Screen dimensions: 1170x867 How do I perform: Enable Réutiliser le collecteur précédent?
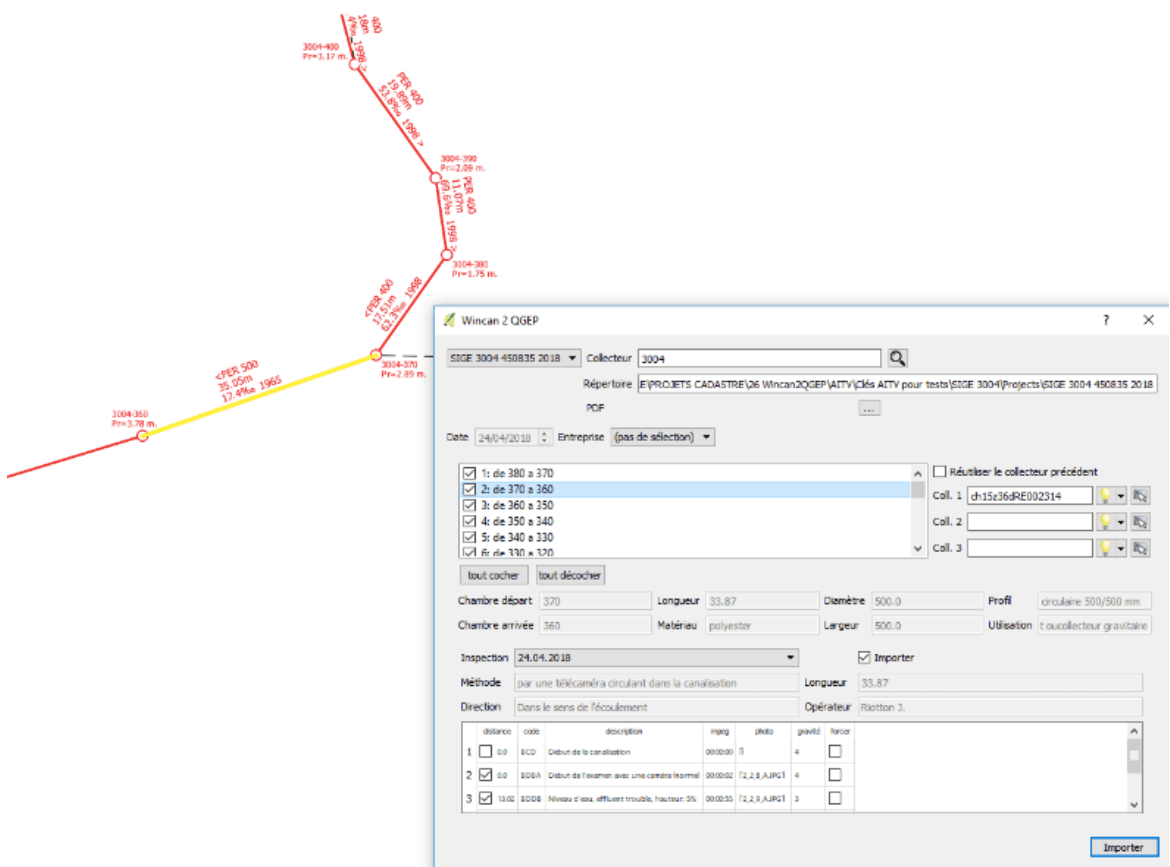pos(940,472)
